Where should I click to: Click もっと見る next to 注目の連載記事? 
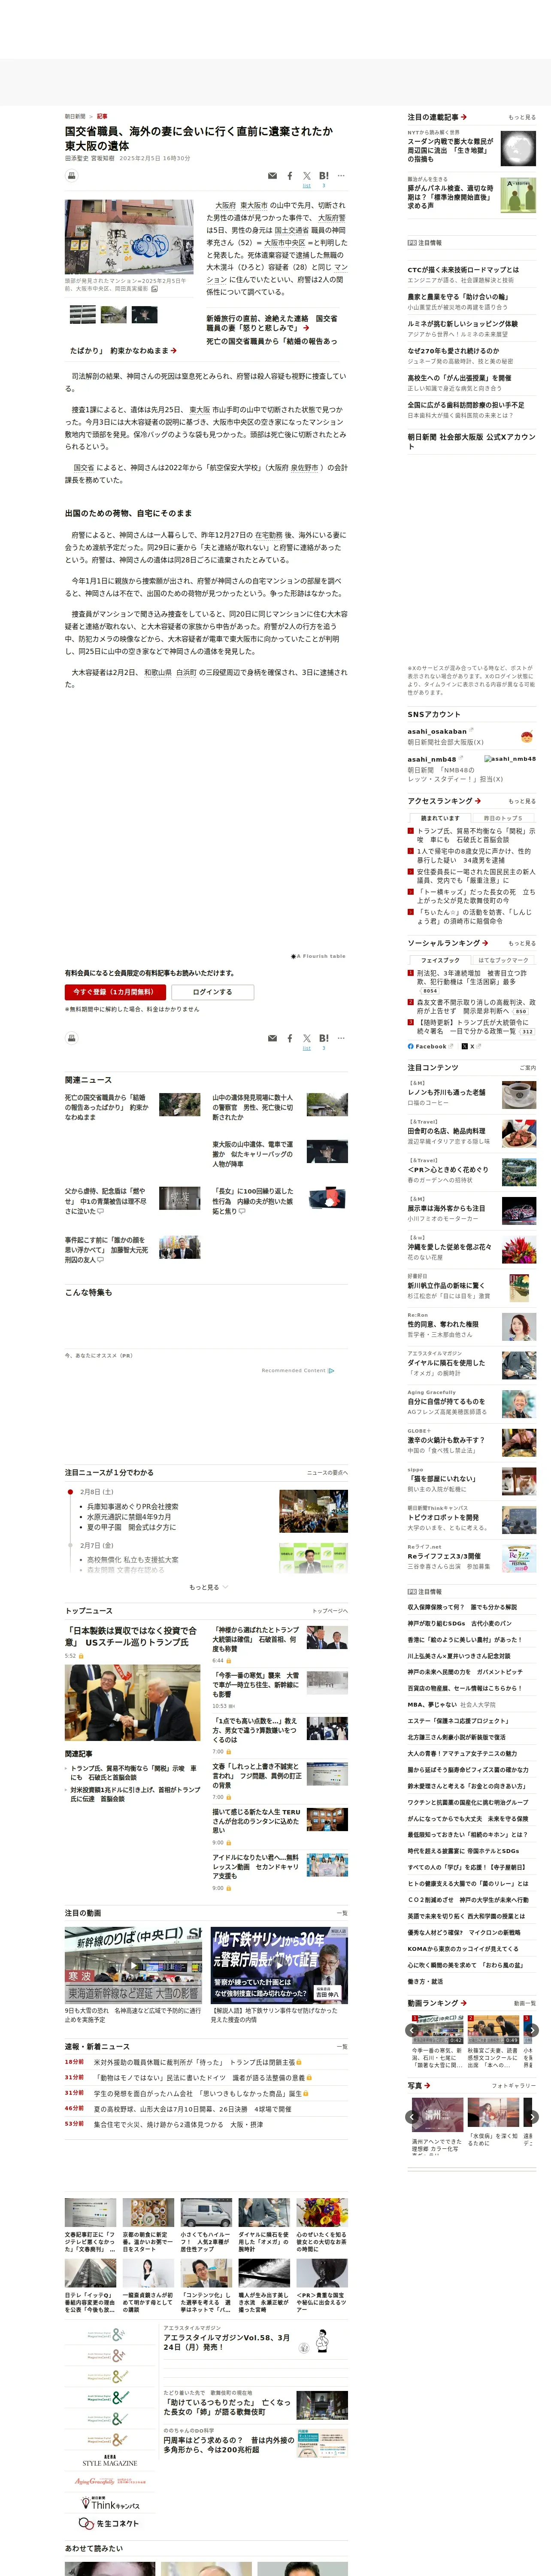click(x=521, y=117)
